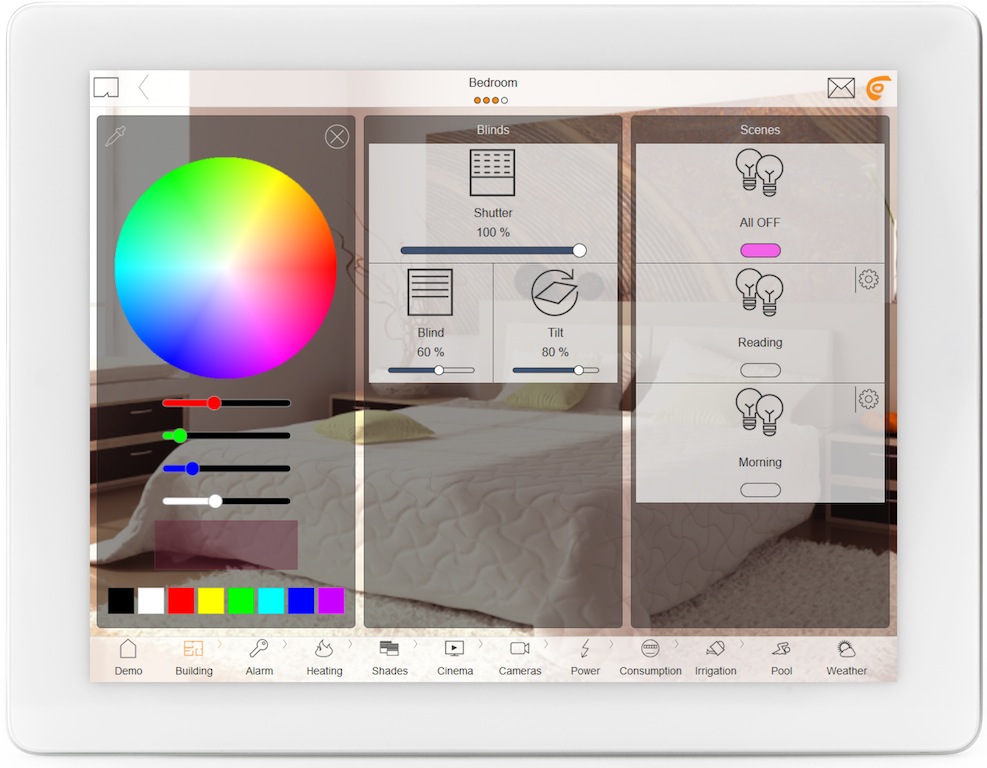Click the Tilt rotation icon
This screenshot has height=768, width=987.
click(x=555, y=293)
